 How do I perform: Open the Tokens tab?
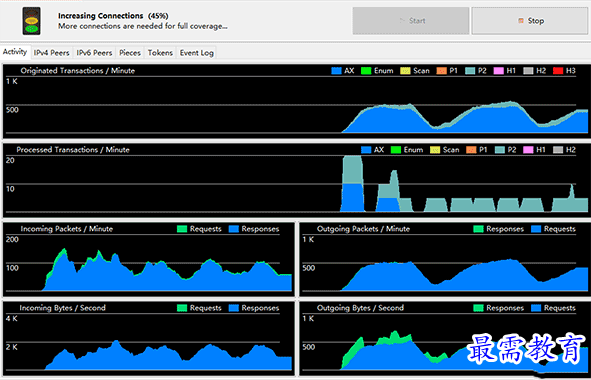(160, 53)
